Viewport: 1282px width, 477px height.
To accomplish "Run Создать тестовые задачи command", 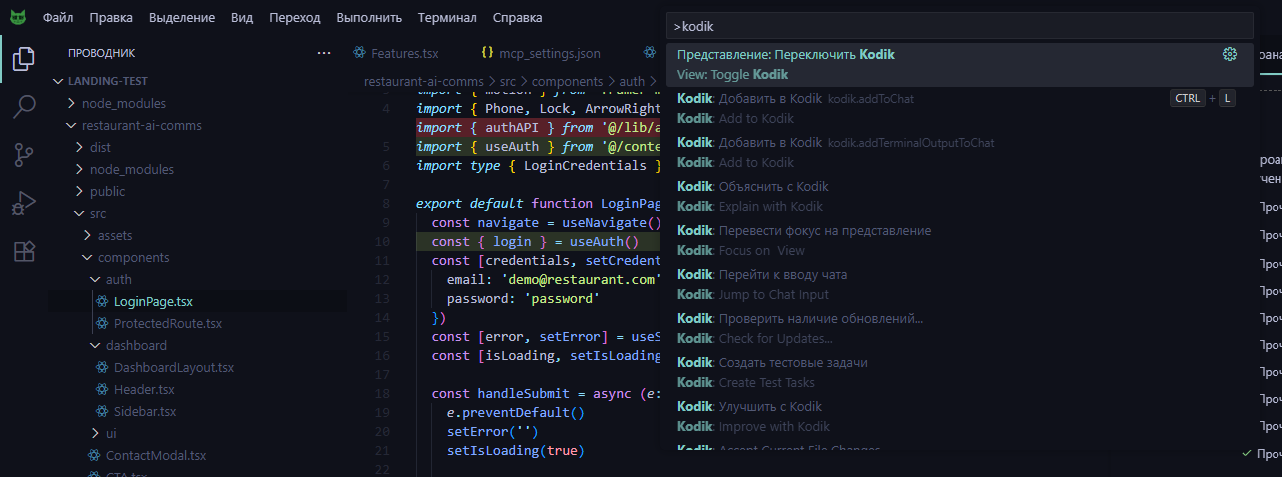I will click(960, 373).
